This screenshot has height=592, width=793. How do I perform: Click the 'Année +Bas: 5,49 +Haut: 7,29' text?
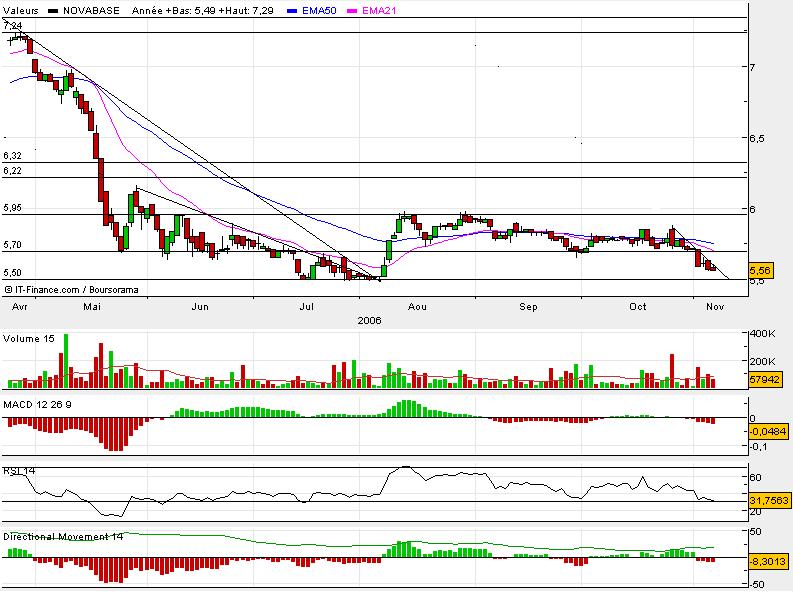click(203, 10)
